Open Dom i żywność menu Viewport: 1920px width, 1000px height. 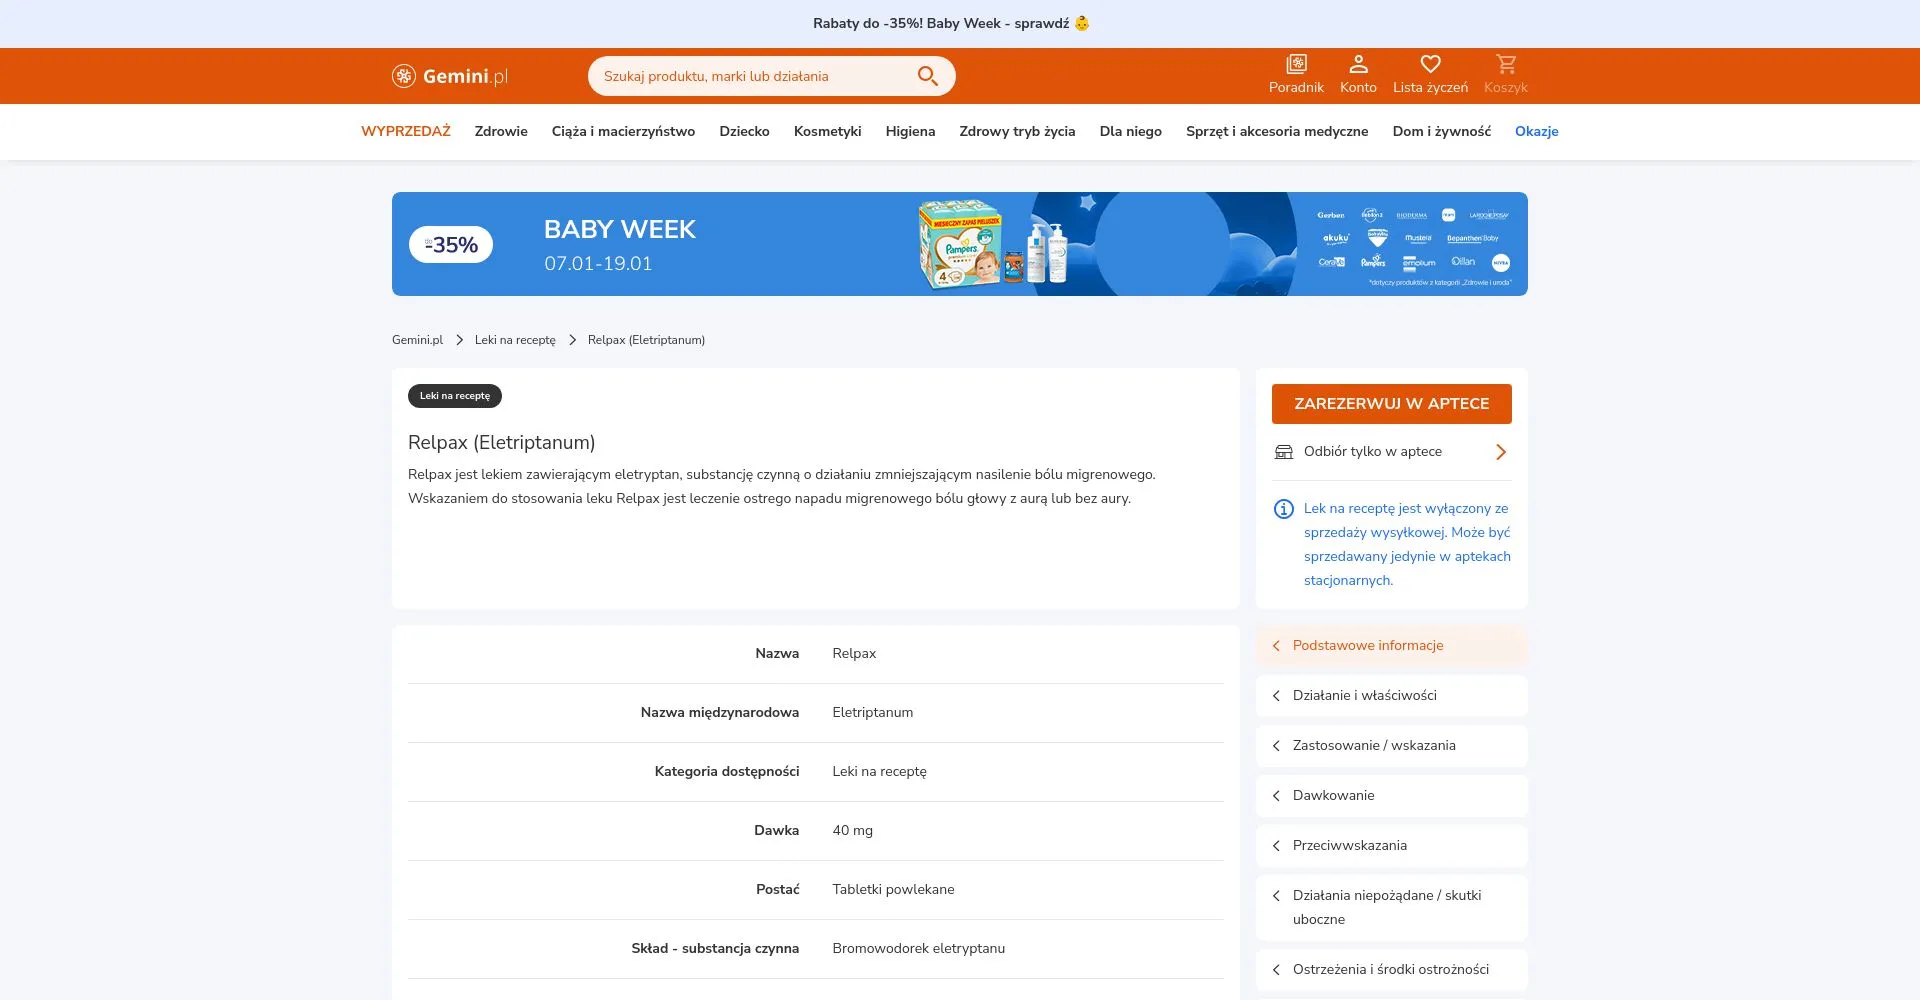coord(1441,131)
